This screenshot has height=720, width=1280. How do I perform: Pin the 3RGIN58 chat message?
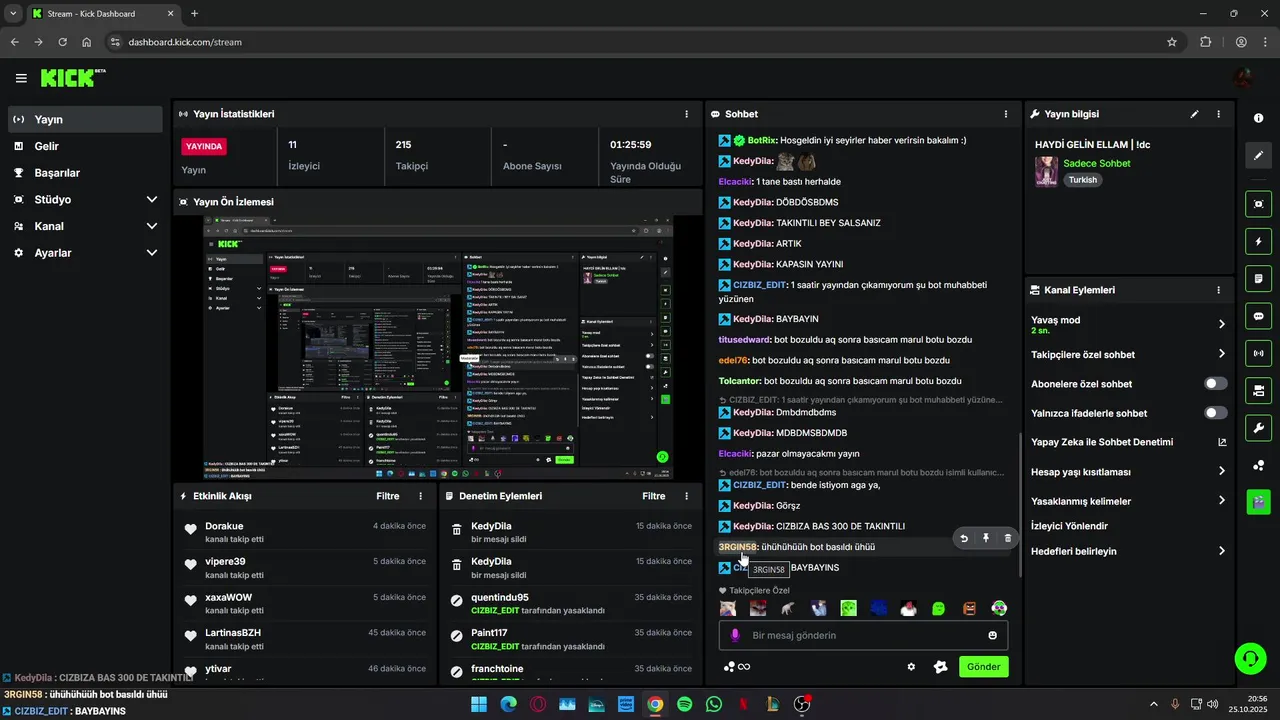986,538
